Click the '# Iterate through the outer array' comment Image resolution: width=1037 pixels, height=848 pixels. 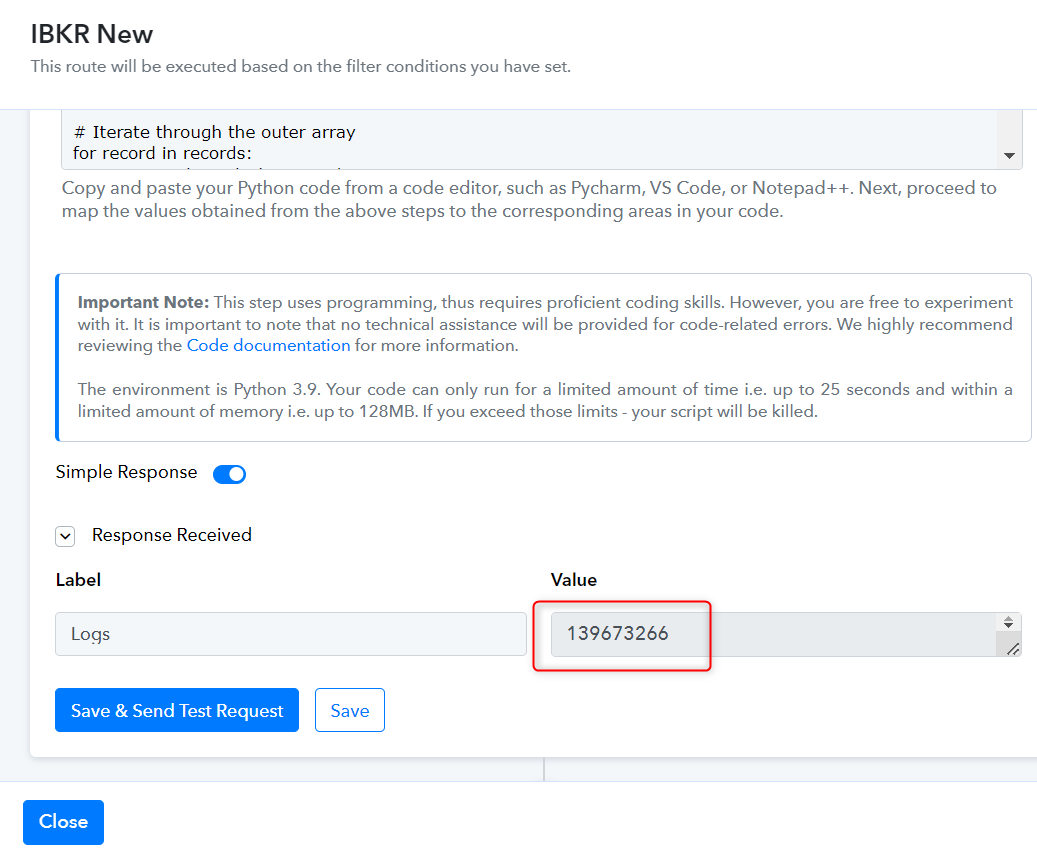(215, 132)
